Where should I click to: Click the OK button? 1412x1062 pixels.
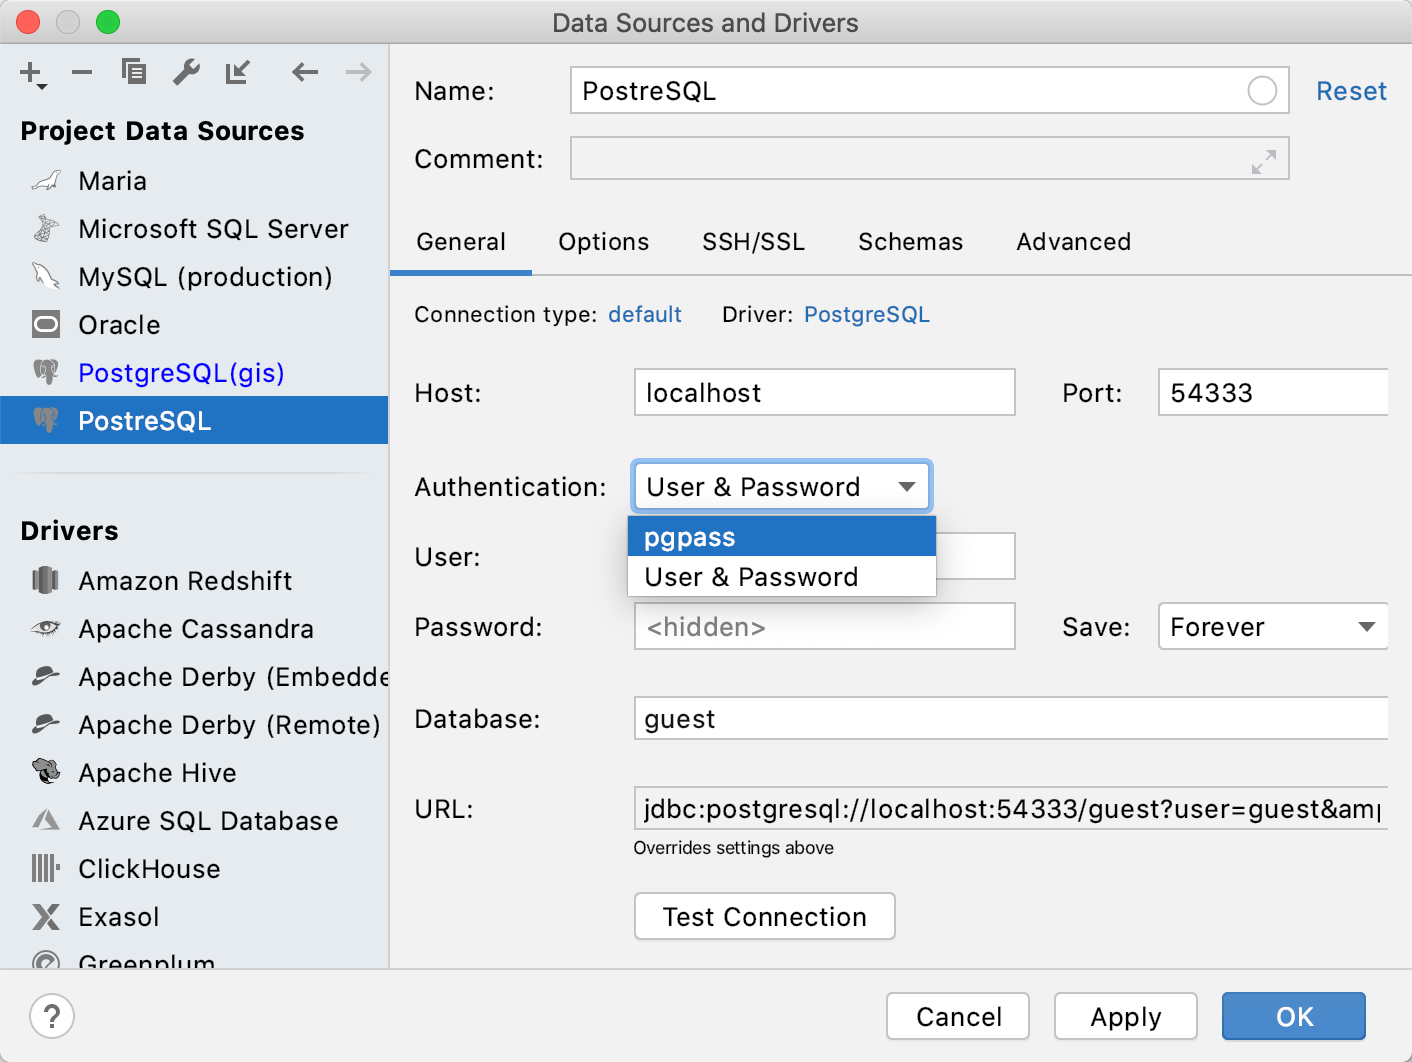1294,1016
